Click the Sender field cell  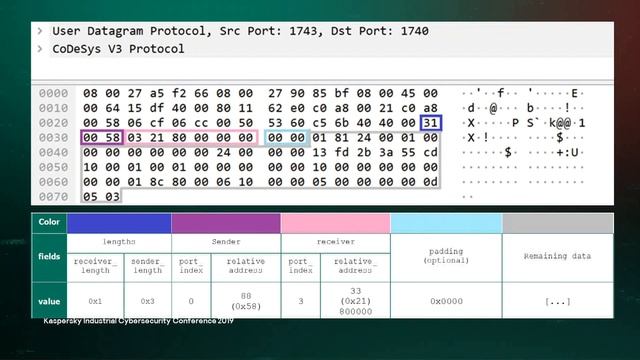(226, 243)
